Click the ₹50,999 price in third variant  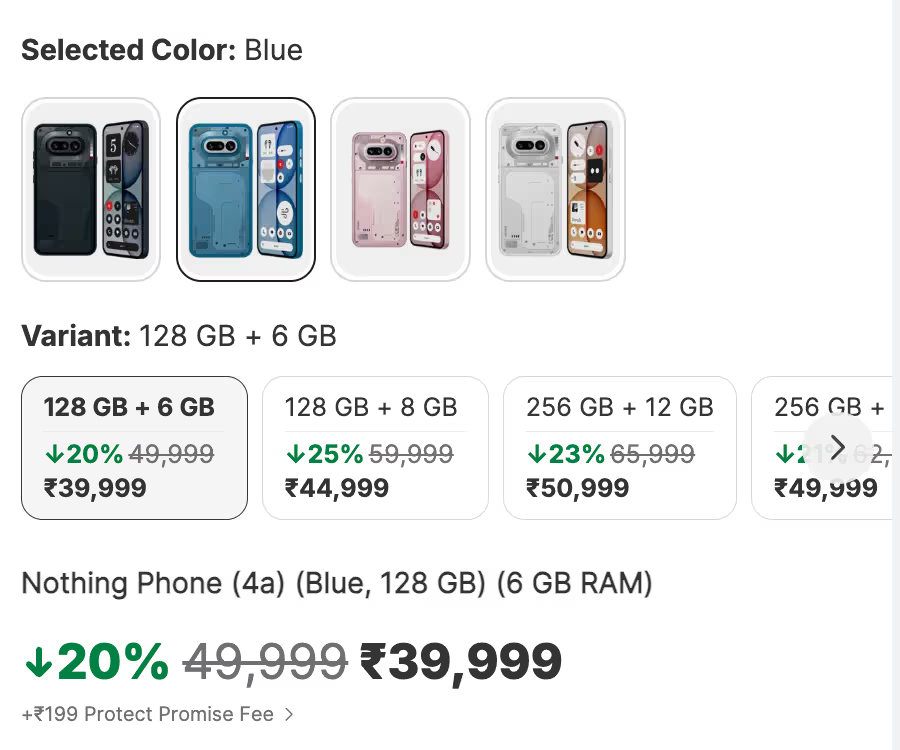click(x=578, y=488)
